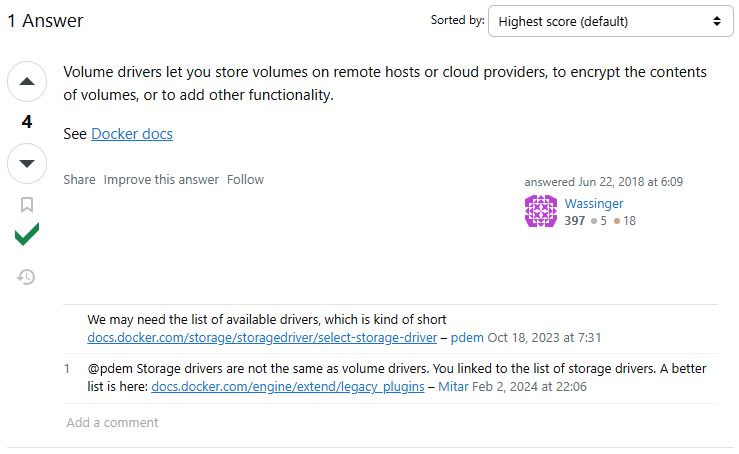Viewport: 739px width, 454px height.
Task: Click the sort dropdown's arrow indicator
Action: (716, 21)
